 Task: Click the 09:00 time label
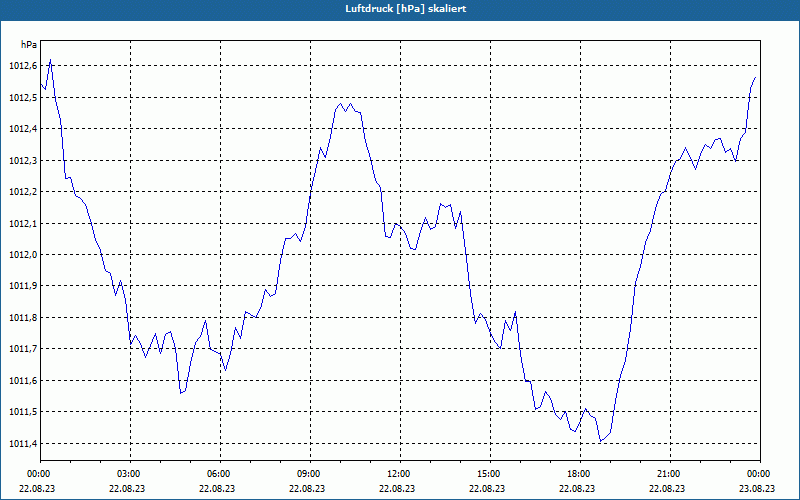310,474
